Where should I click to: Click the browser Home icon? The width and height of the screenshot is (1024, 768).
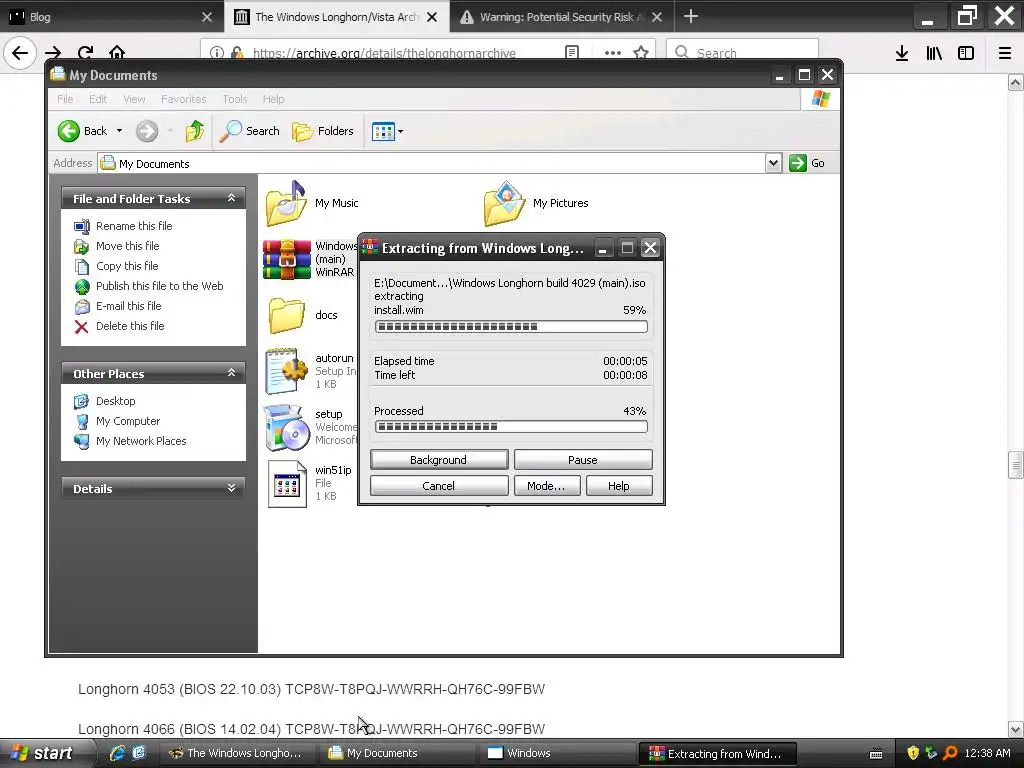117,52
